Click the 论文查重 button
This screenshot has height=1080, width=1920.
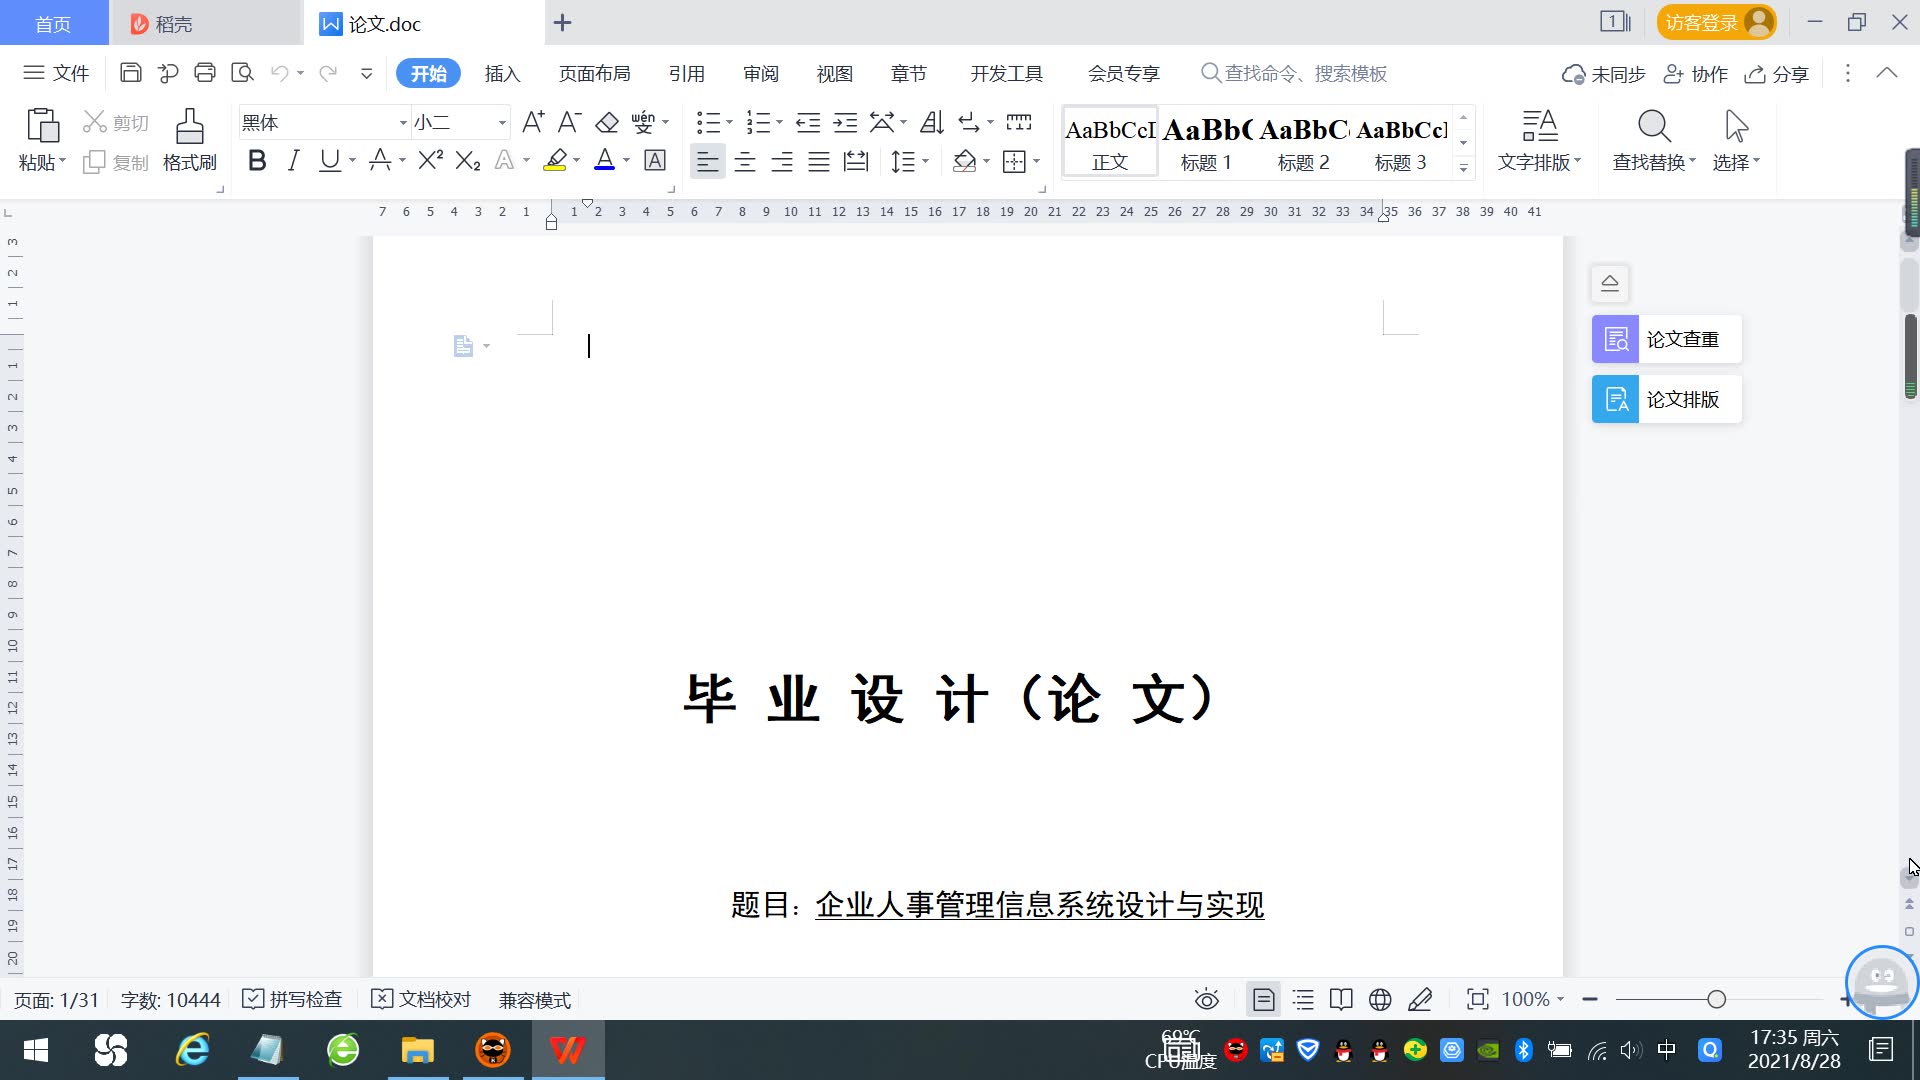tap(1666, 340)
